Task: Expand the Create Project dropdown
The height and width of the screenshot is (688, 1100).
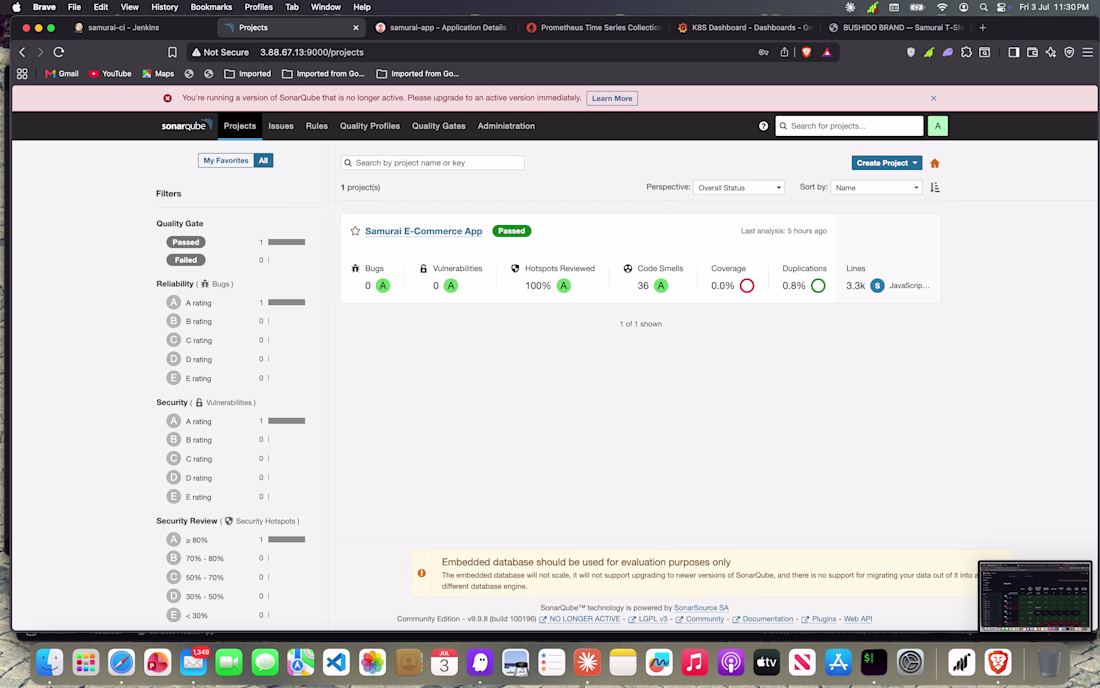Action: (887, 163)
